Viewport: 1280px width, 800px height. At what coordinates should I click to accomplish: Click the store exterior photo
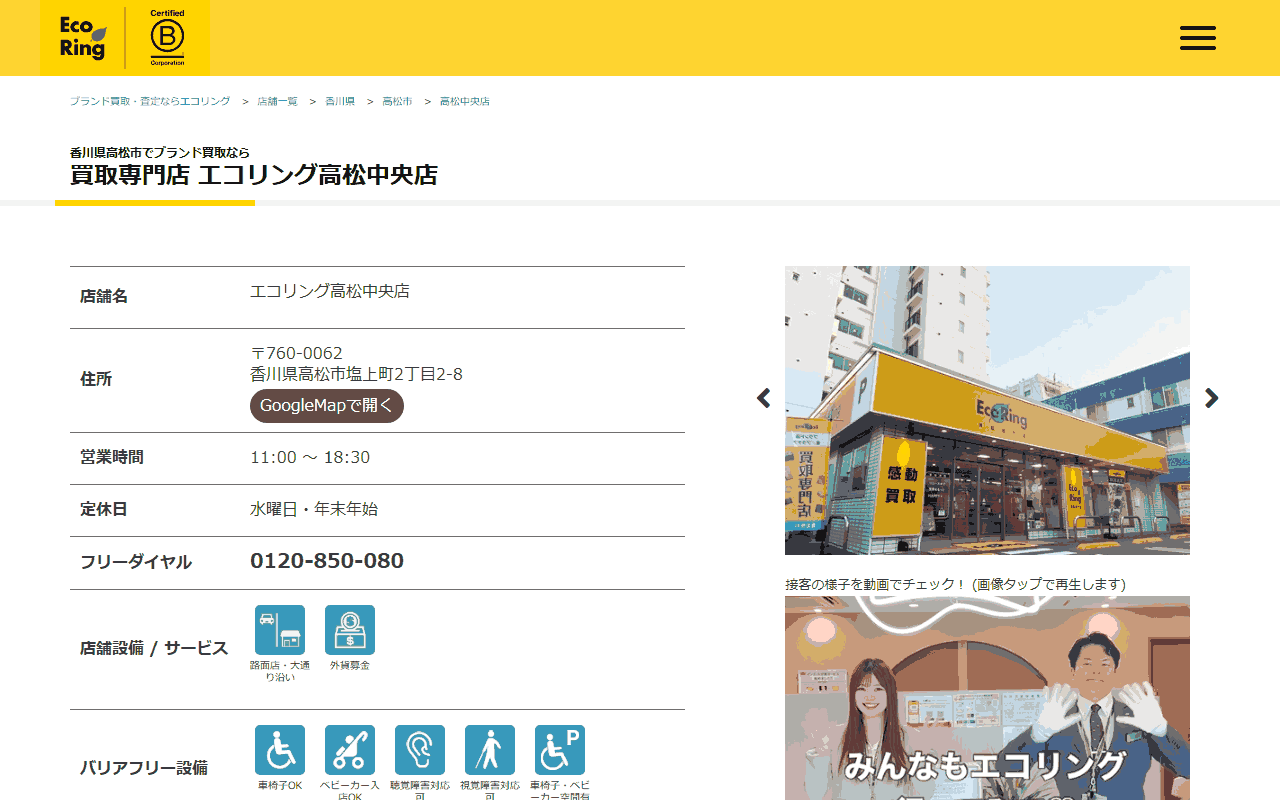(987, 410)
